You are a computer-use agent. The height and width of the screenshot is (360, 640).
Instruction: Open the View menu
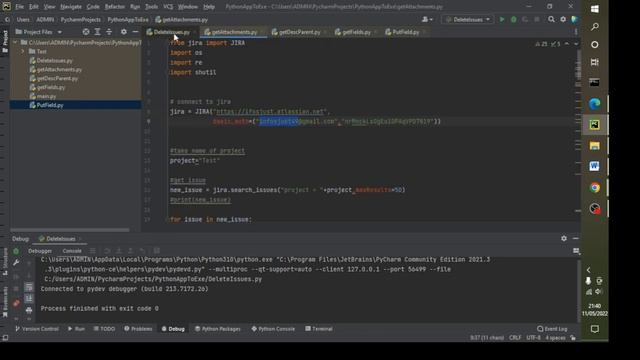click(x=49, y=7)
